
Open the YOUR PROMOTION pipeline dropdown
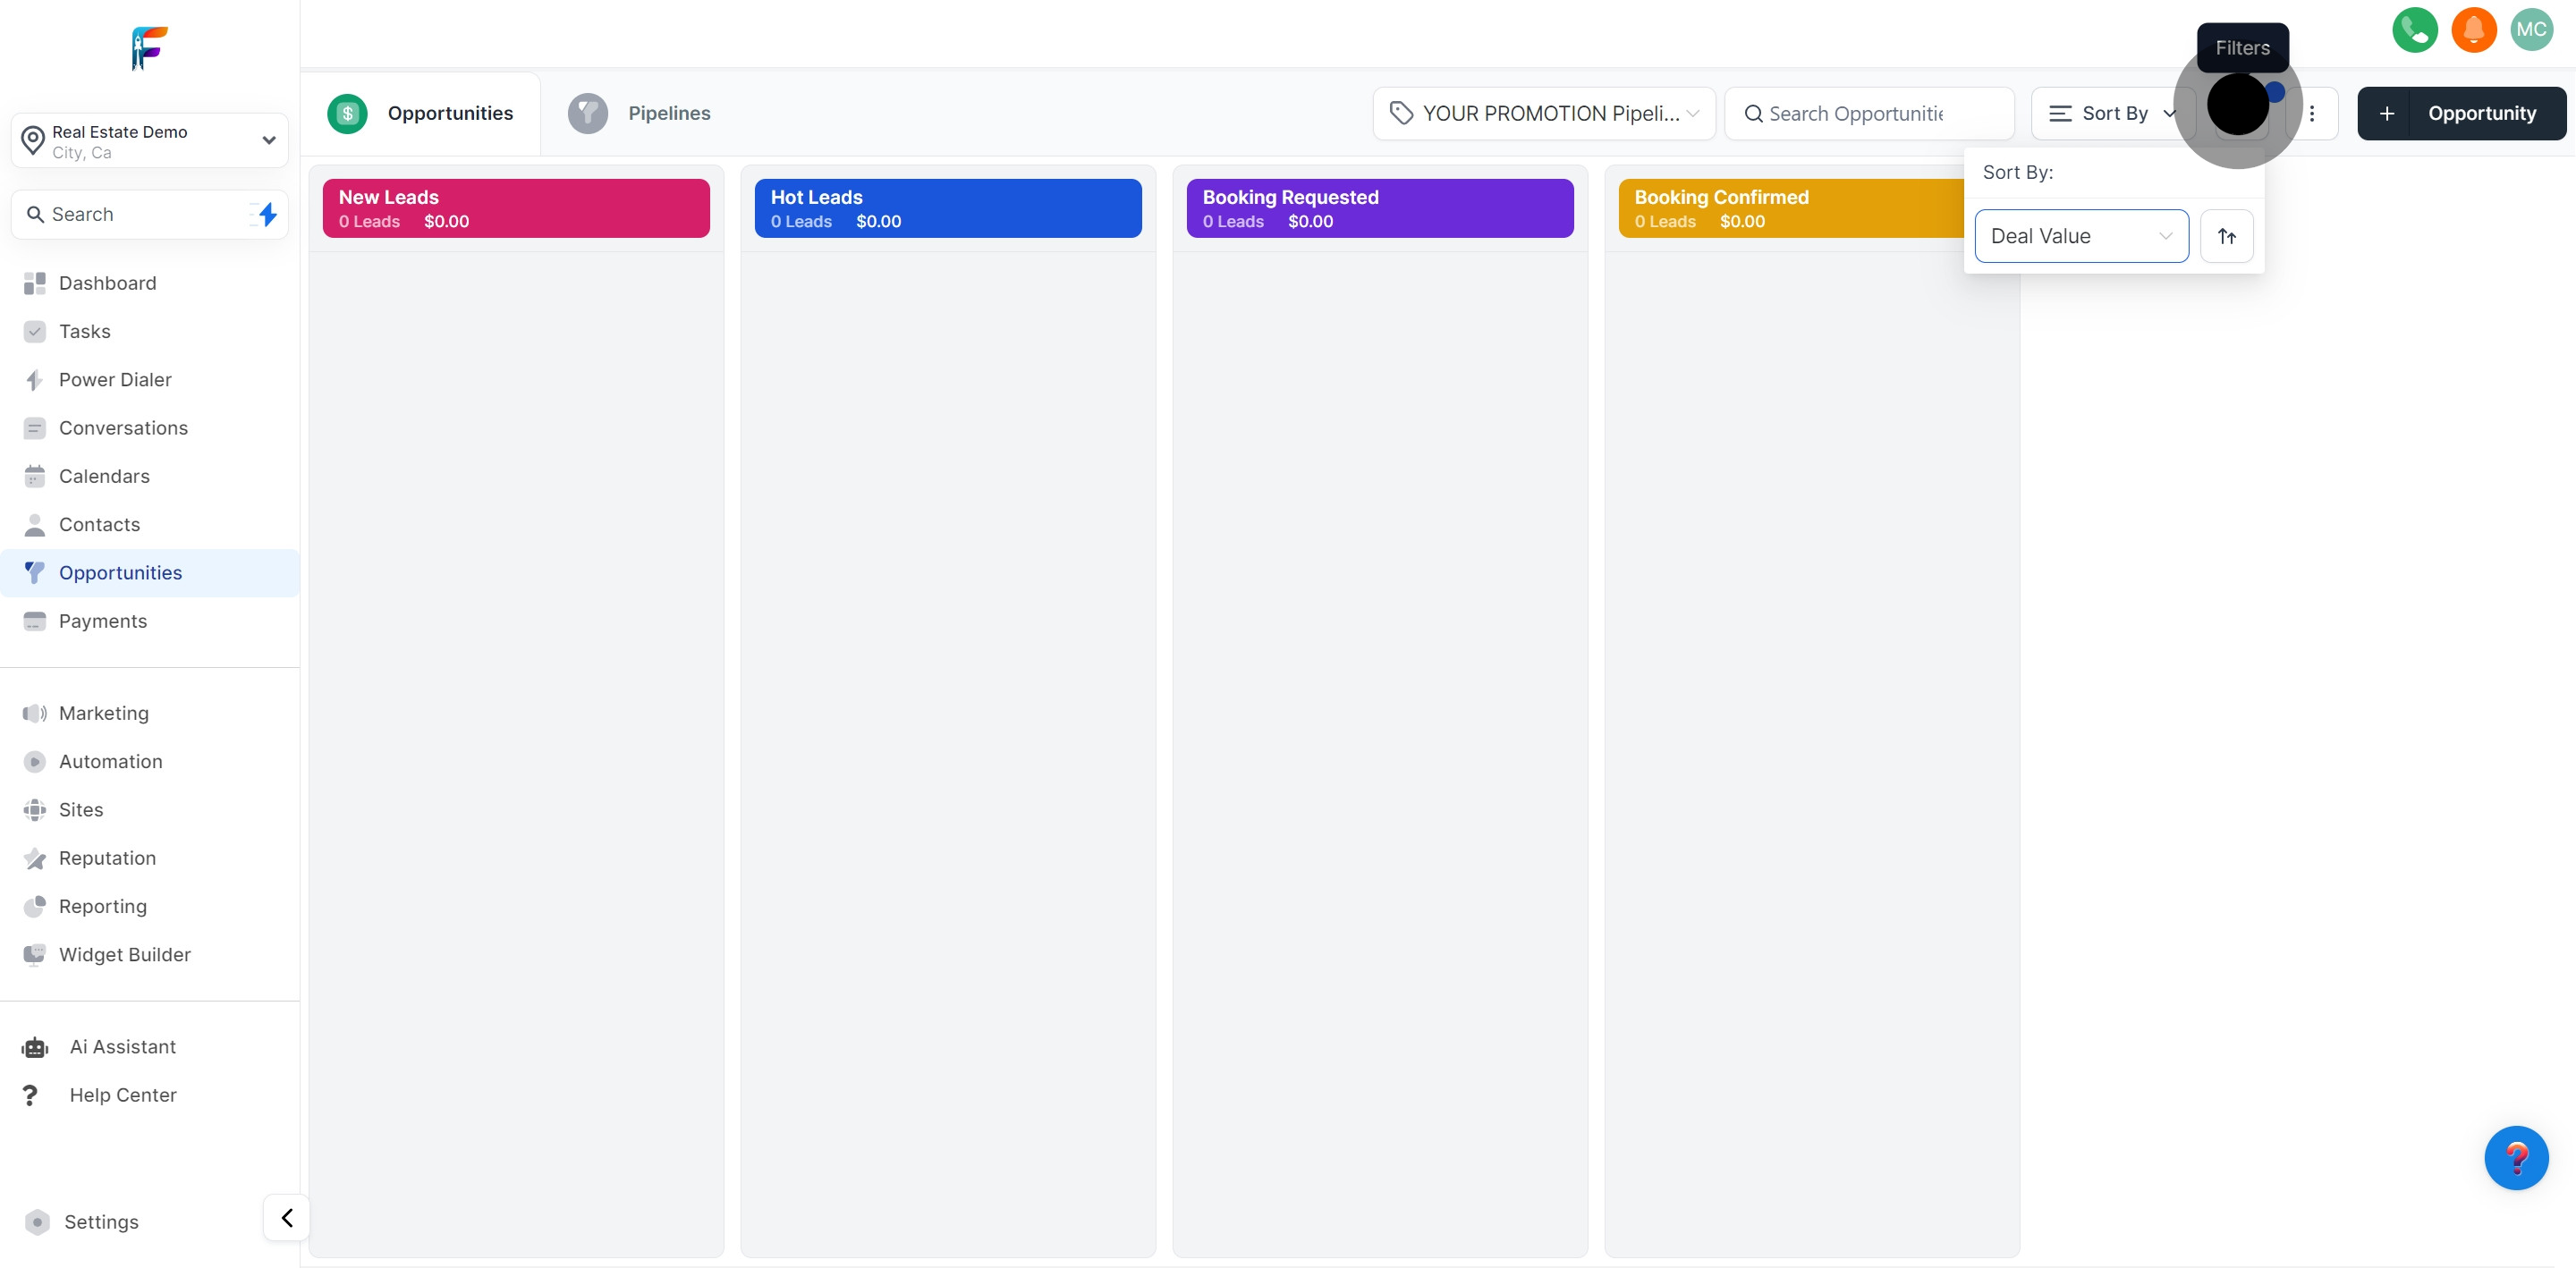tap(1544, 113)
